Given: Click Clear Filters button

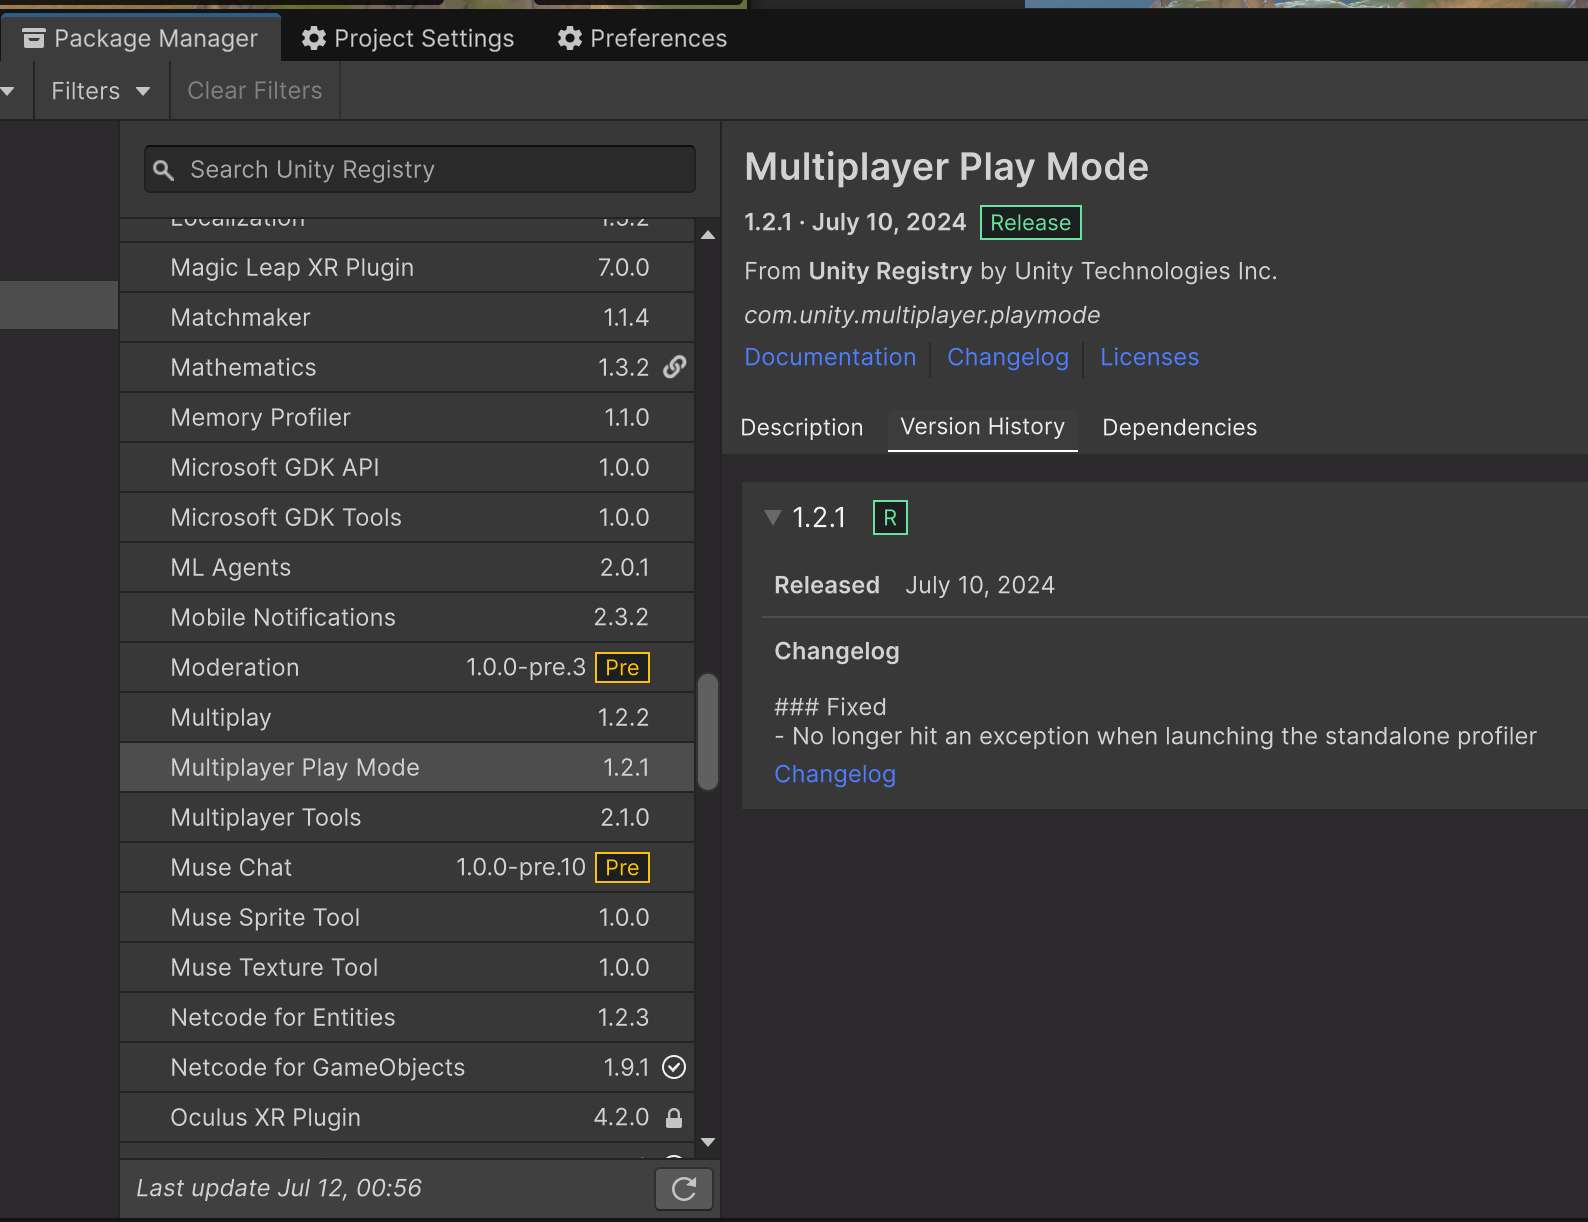Looking at the screenshot, I should (x=255, y=91).
